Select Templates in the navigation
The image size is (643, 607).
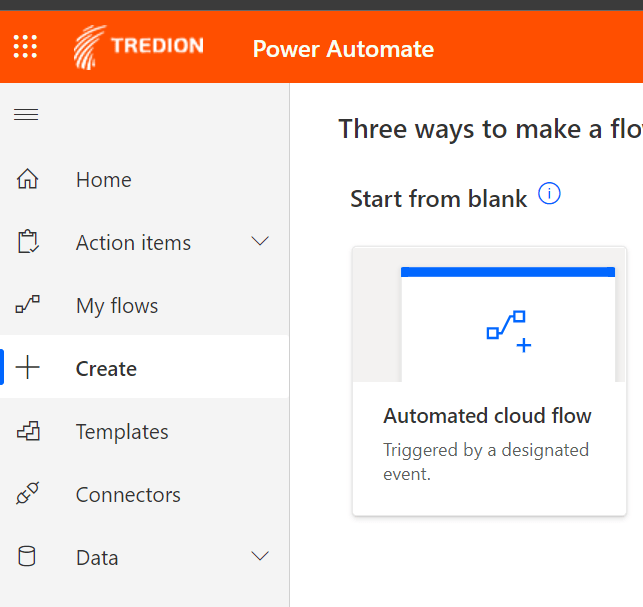[122, 432]
